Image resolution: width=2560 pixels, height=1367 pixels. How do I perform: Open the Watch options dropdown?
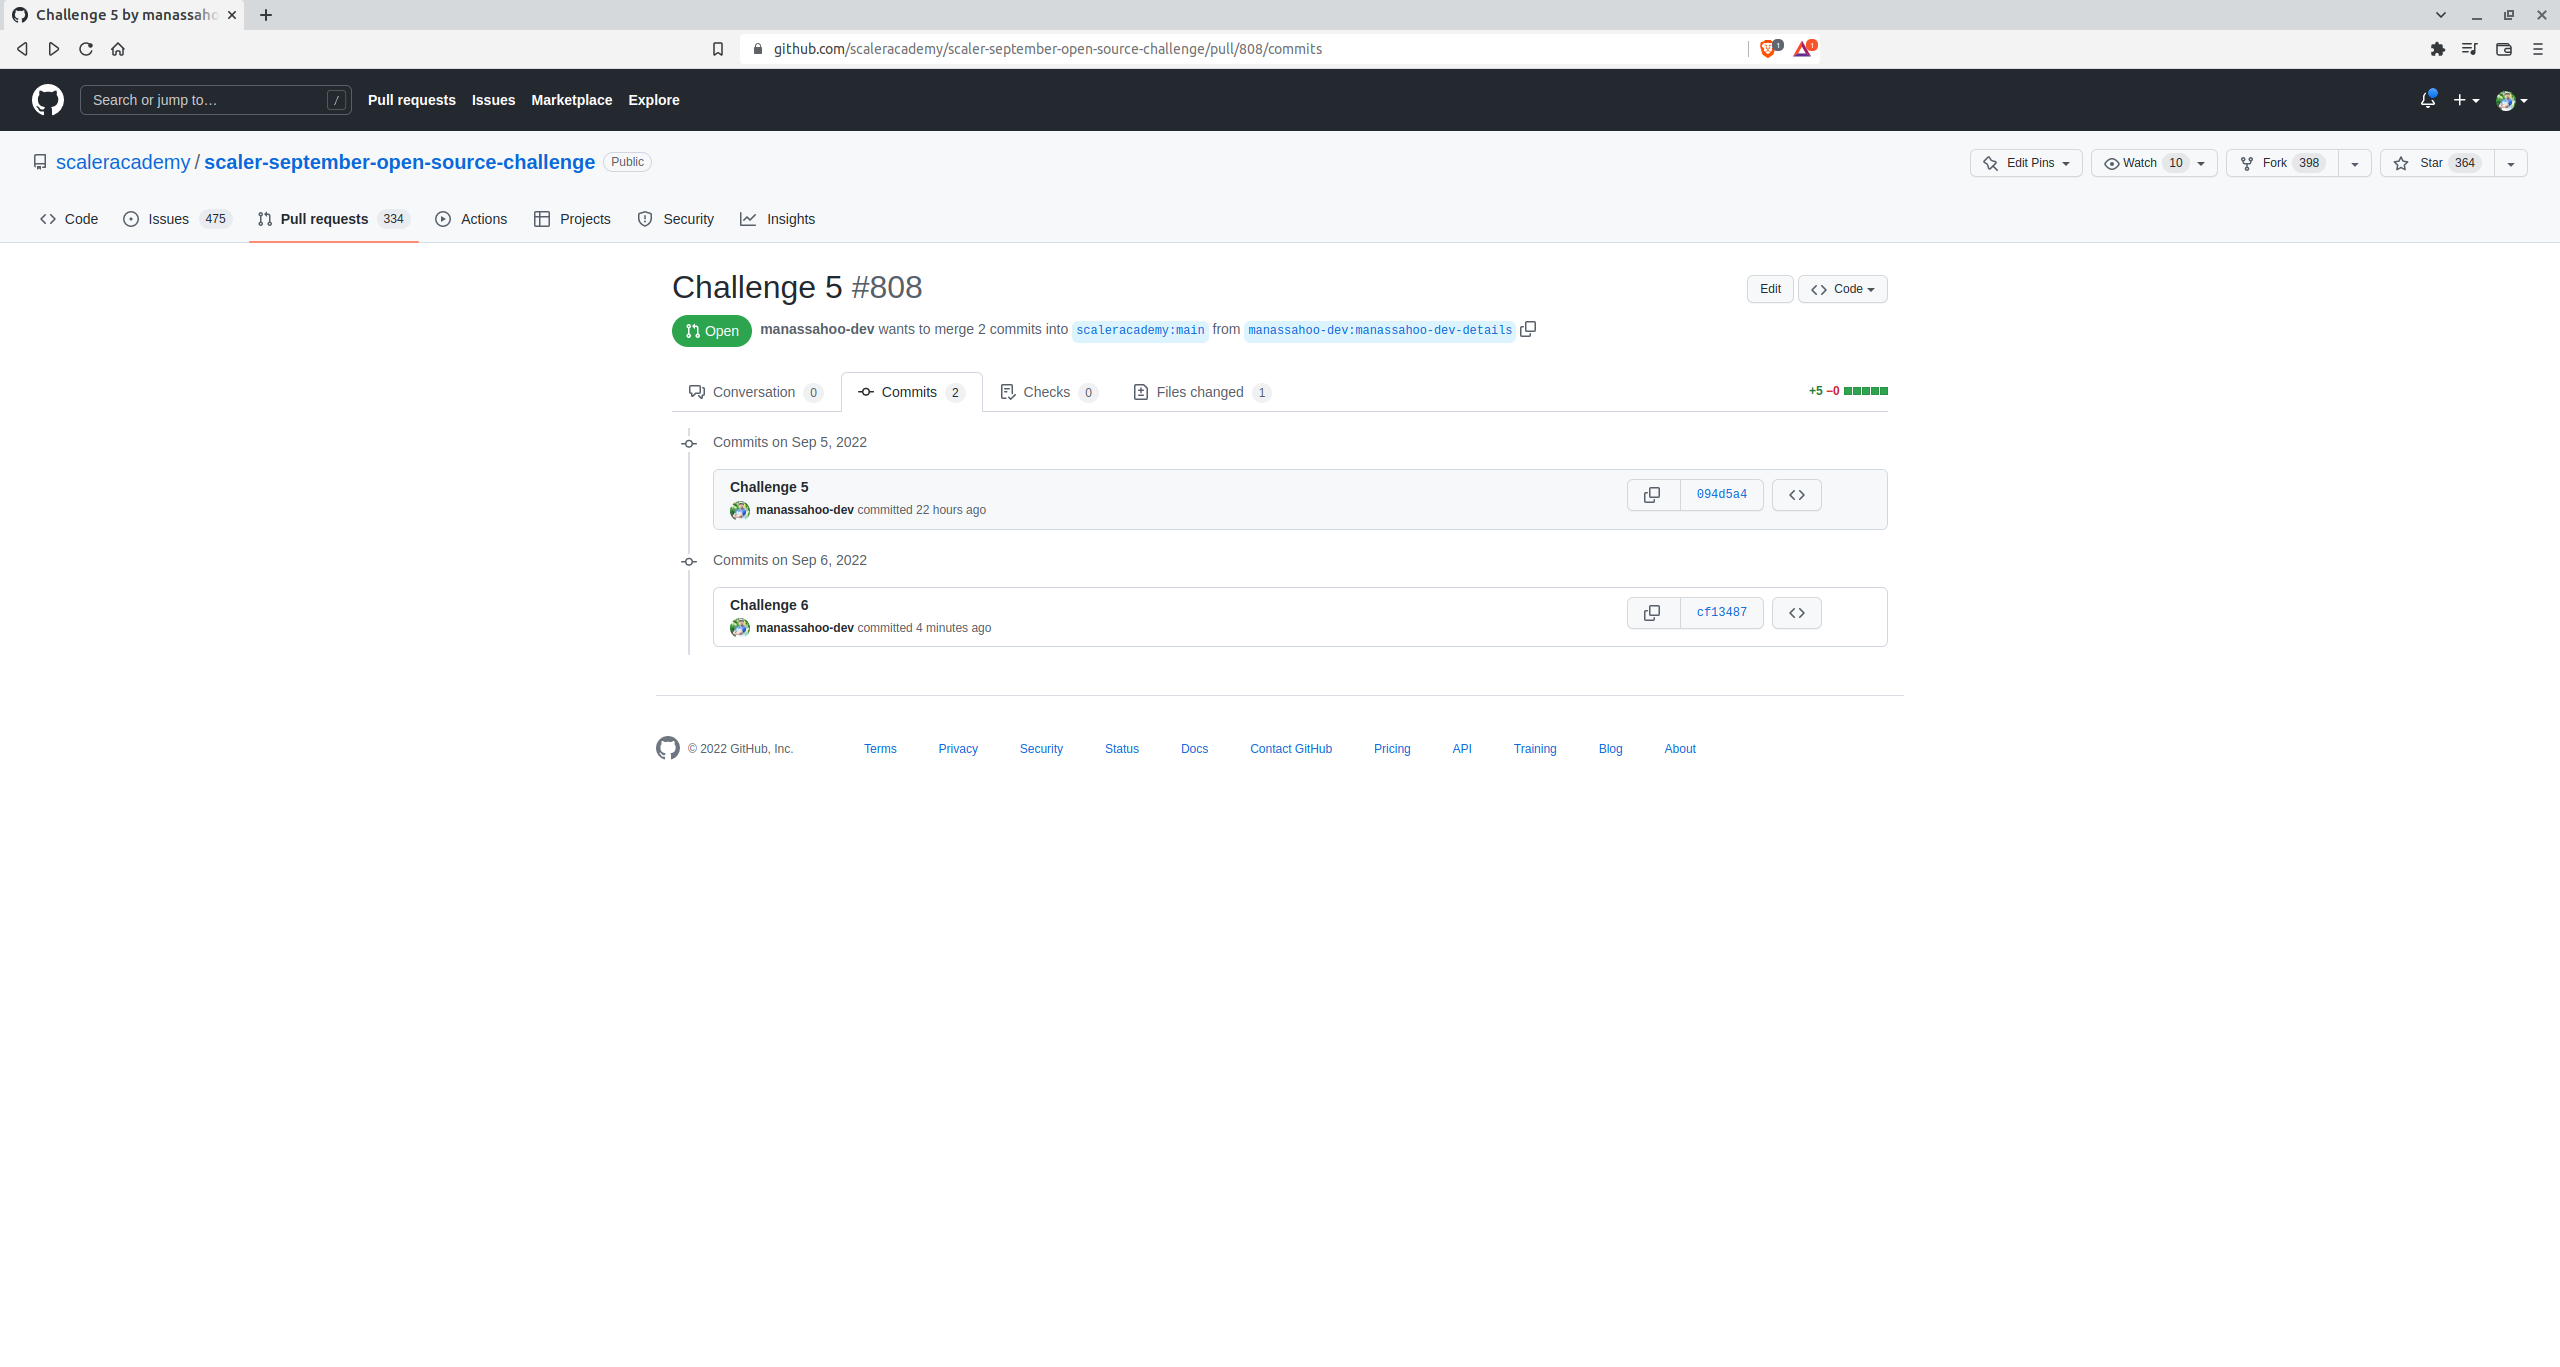2199,162
